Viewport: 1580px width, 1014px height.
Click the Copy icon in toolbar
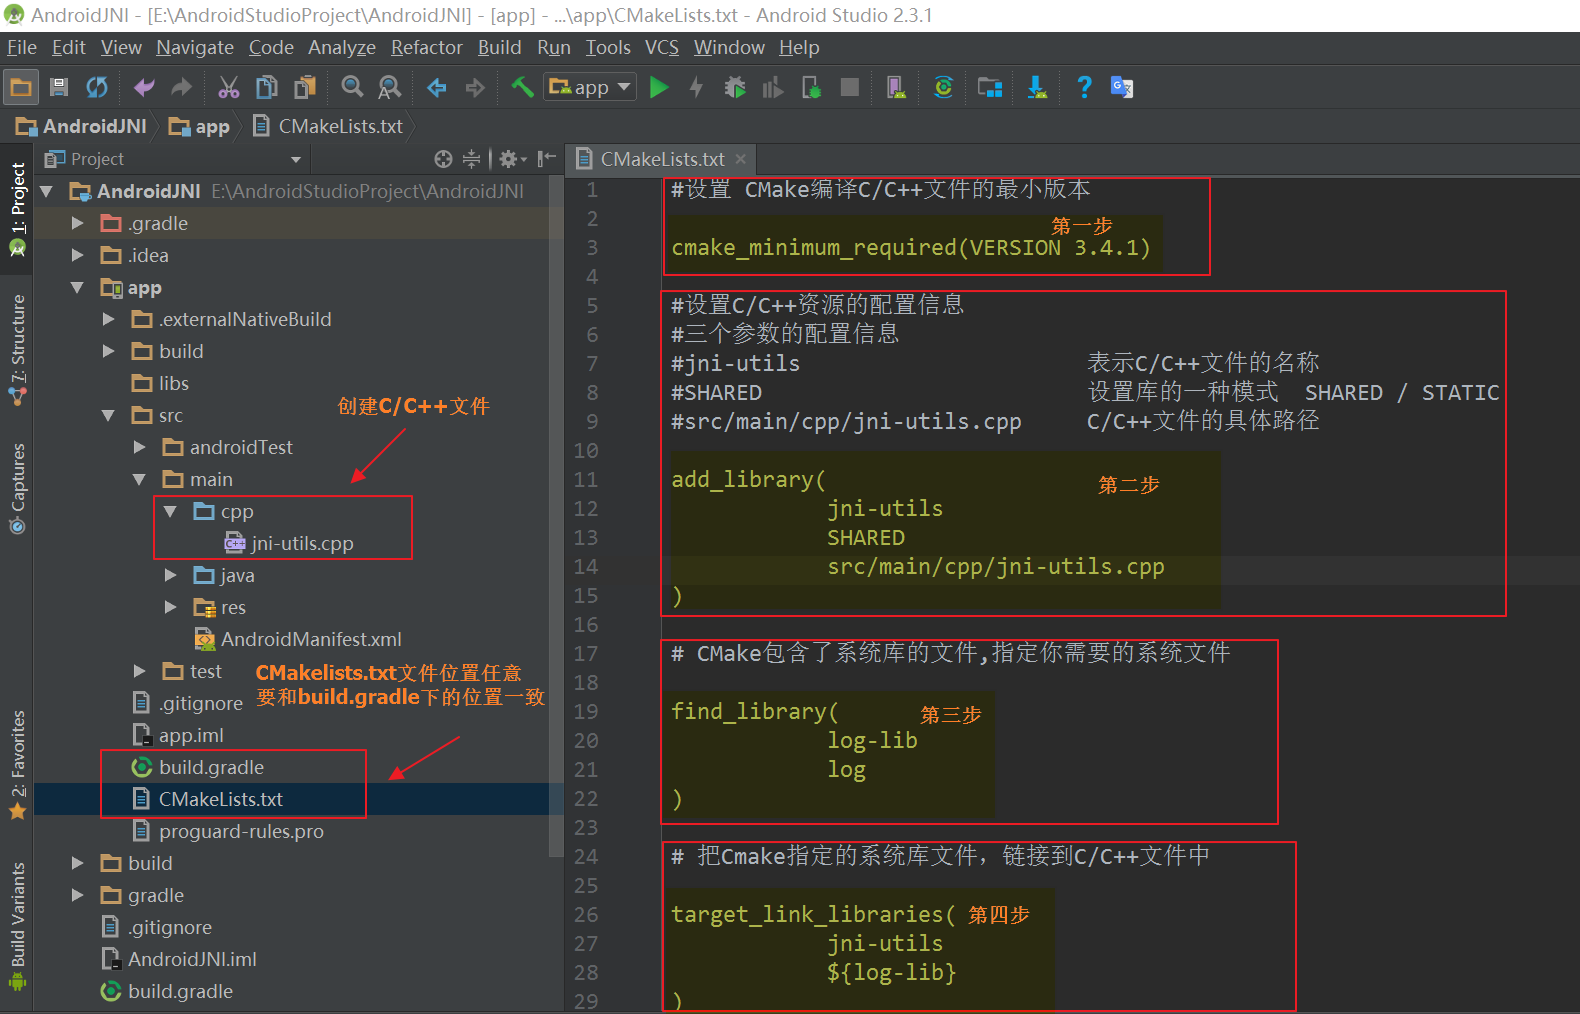(267, 88)
